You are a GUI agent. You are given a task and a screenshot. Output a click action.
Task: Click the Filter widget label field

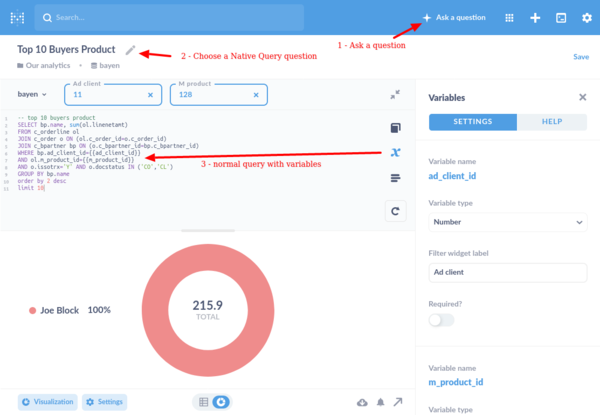[507, 271]
